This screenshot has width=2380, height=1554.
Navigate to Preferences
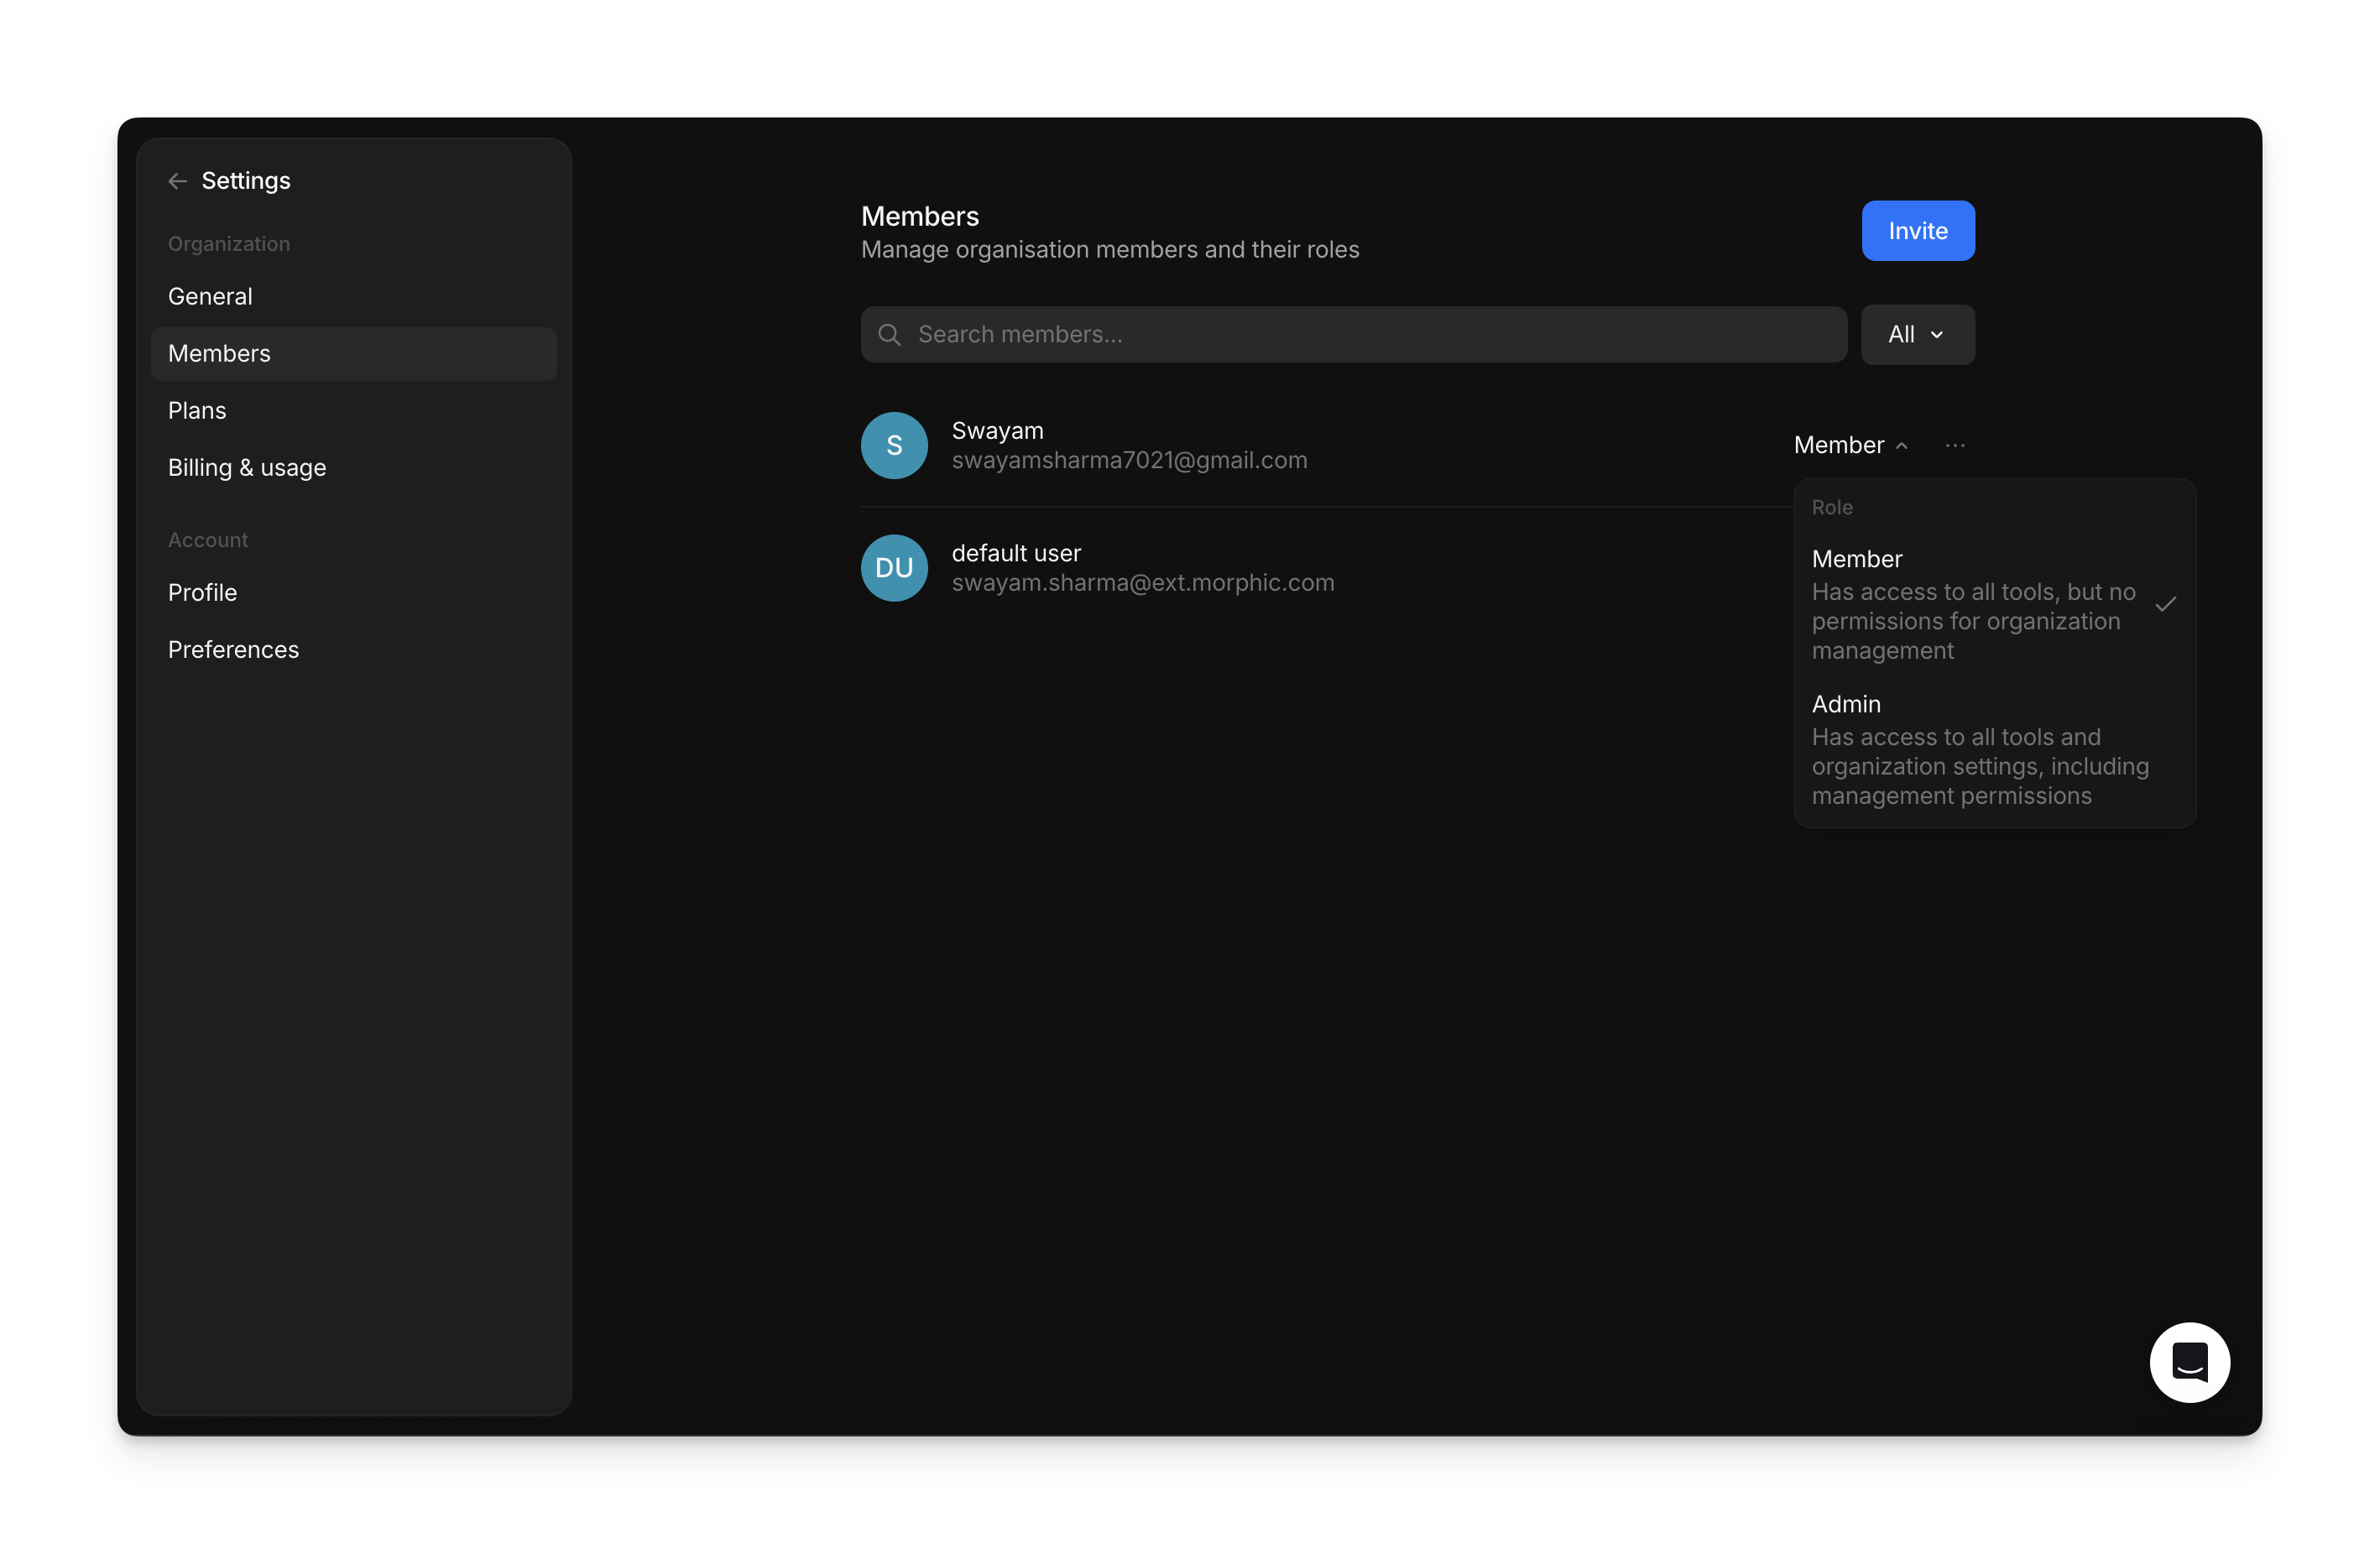pyautogui.click(x=233, y=650)
